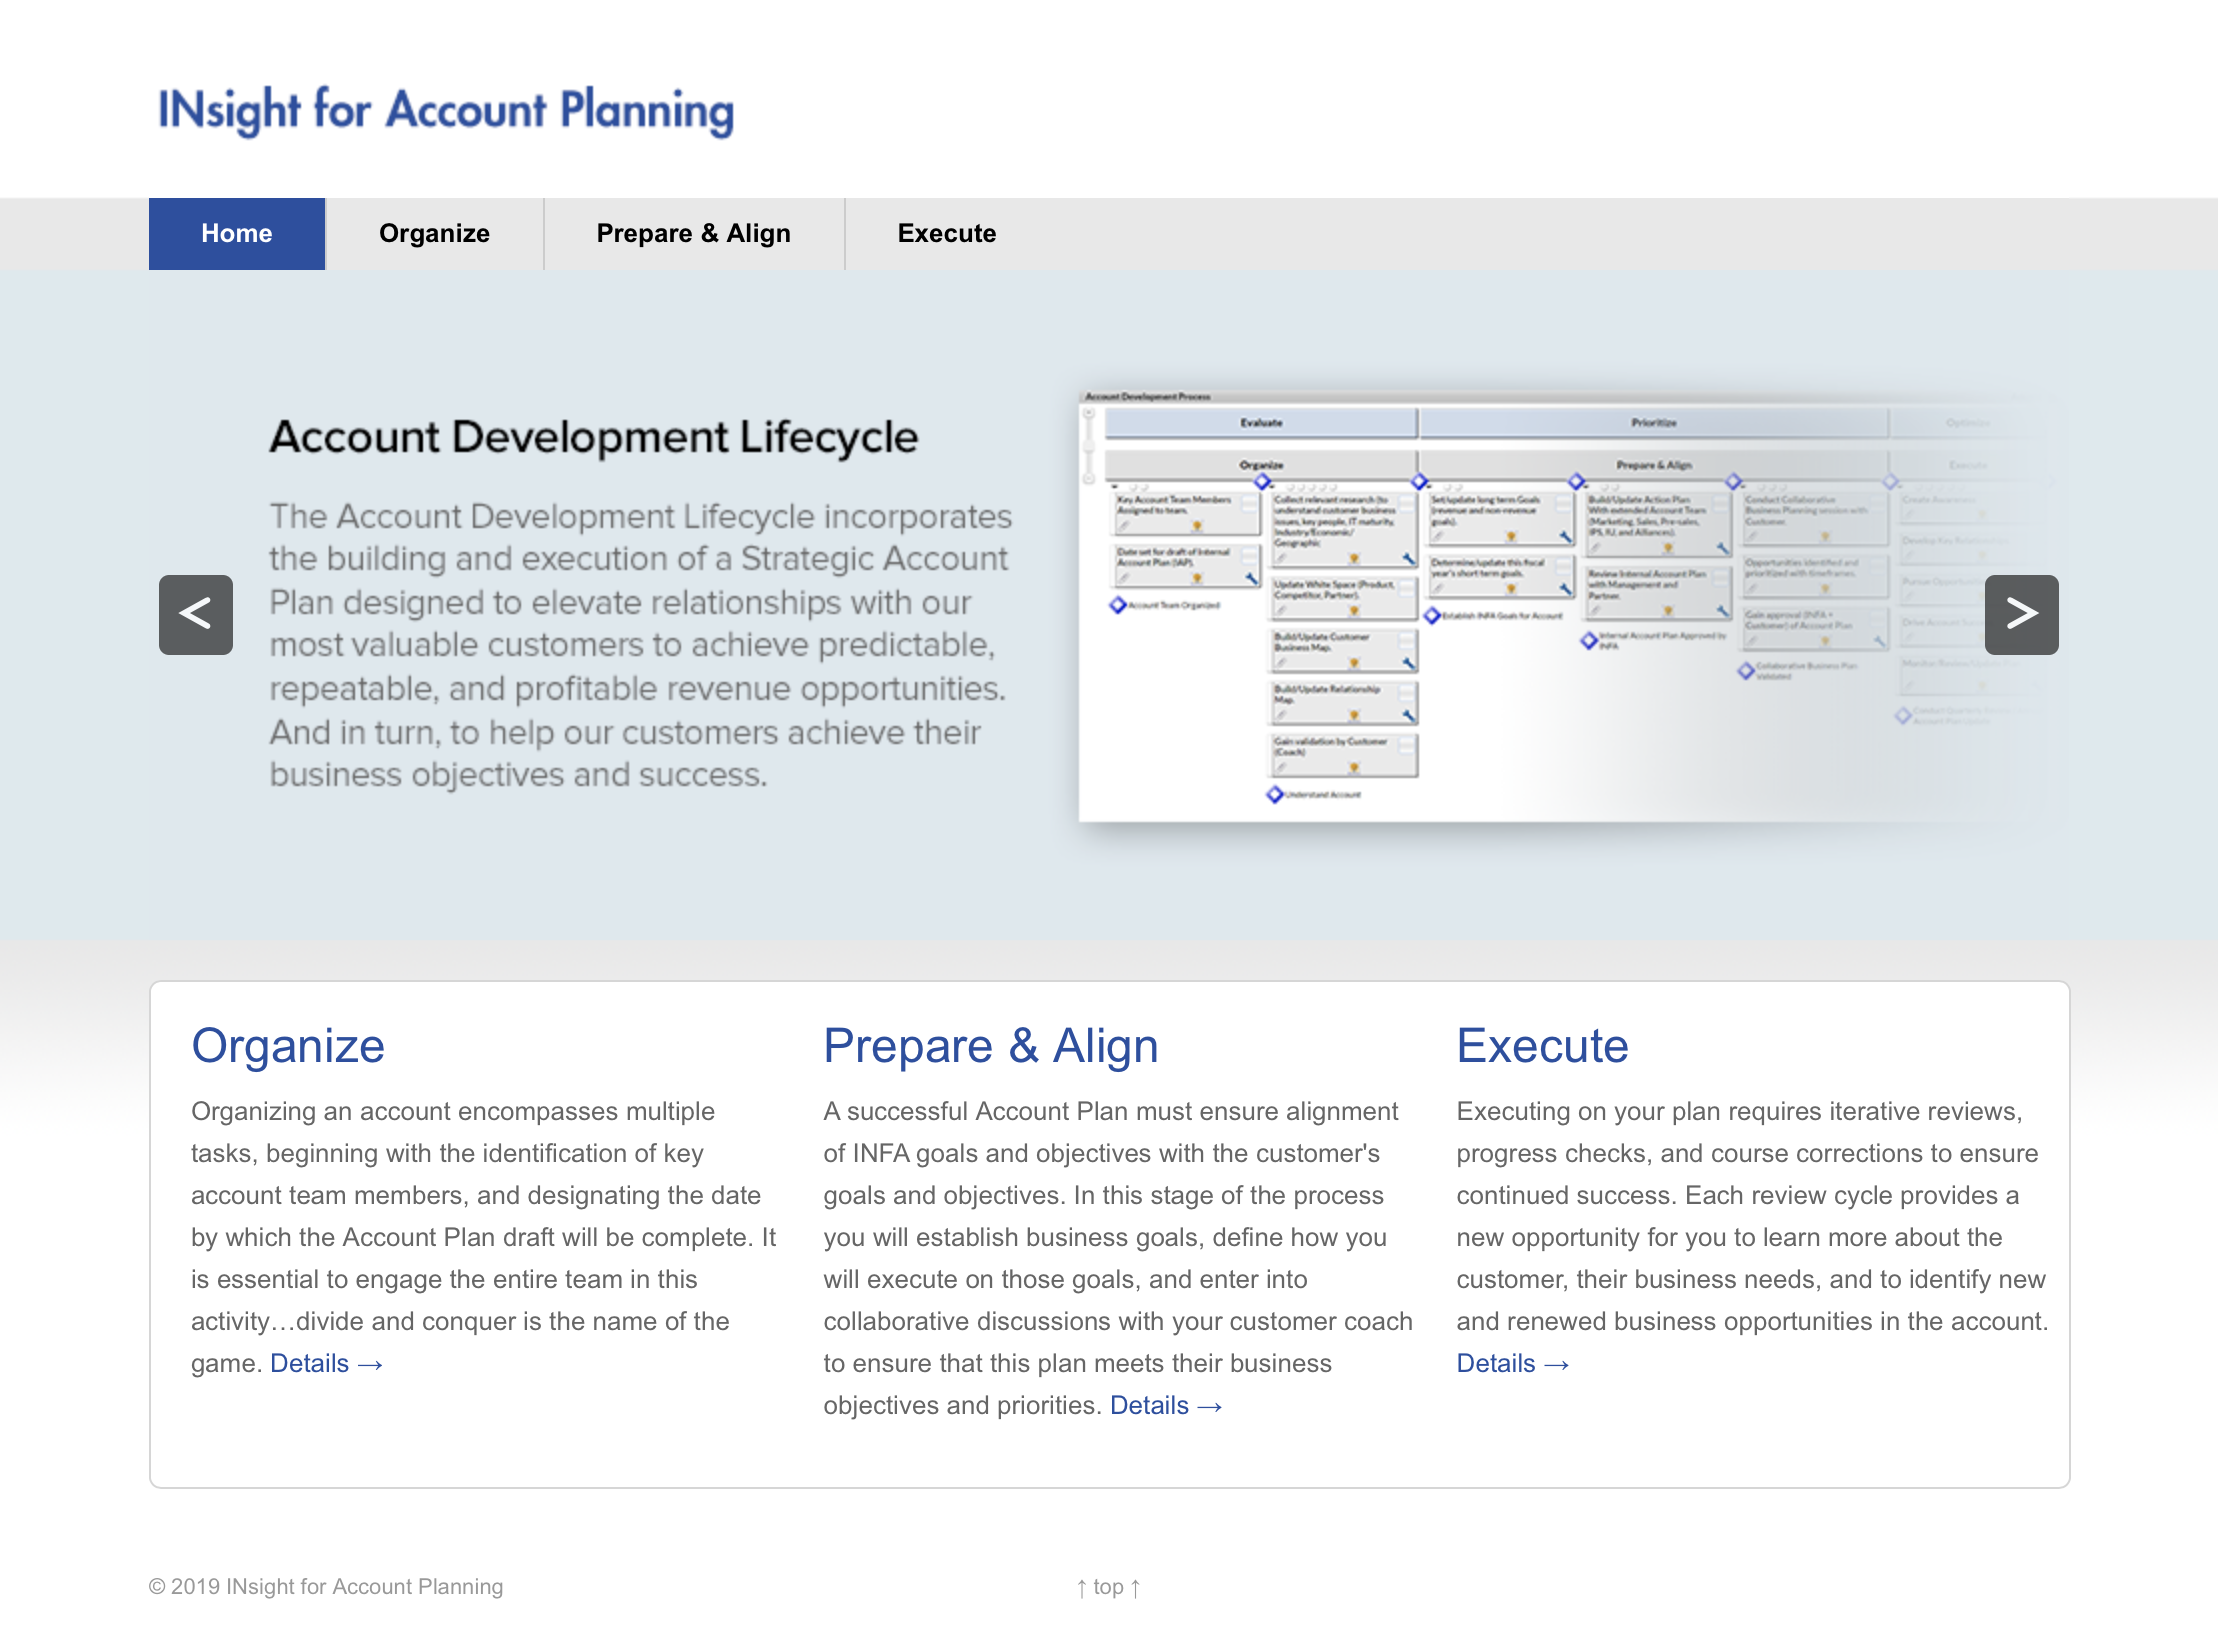The height and width of the screenshot is (1638, 2218).
Task: Click the Organize card description paragraph
Action: coord(484,1237)
